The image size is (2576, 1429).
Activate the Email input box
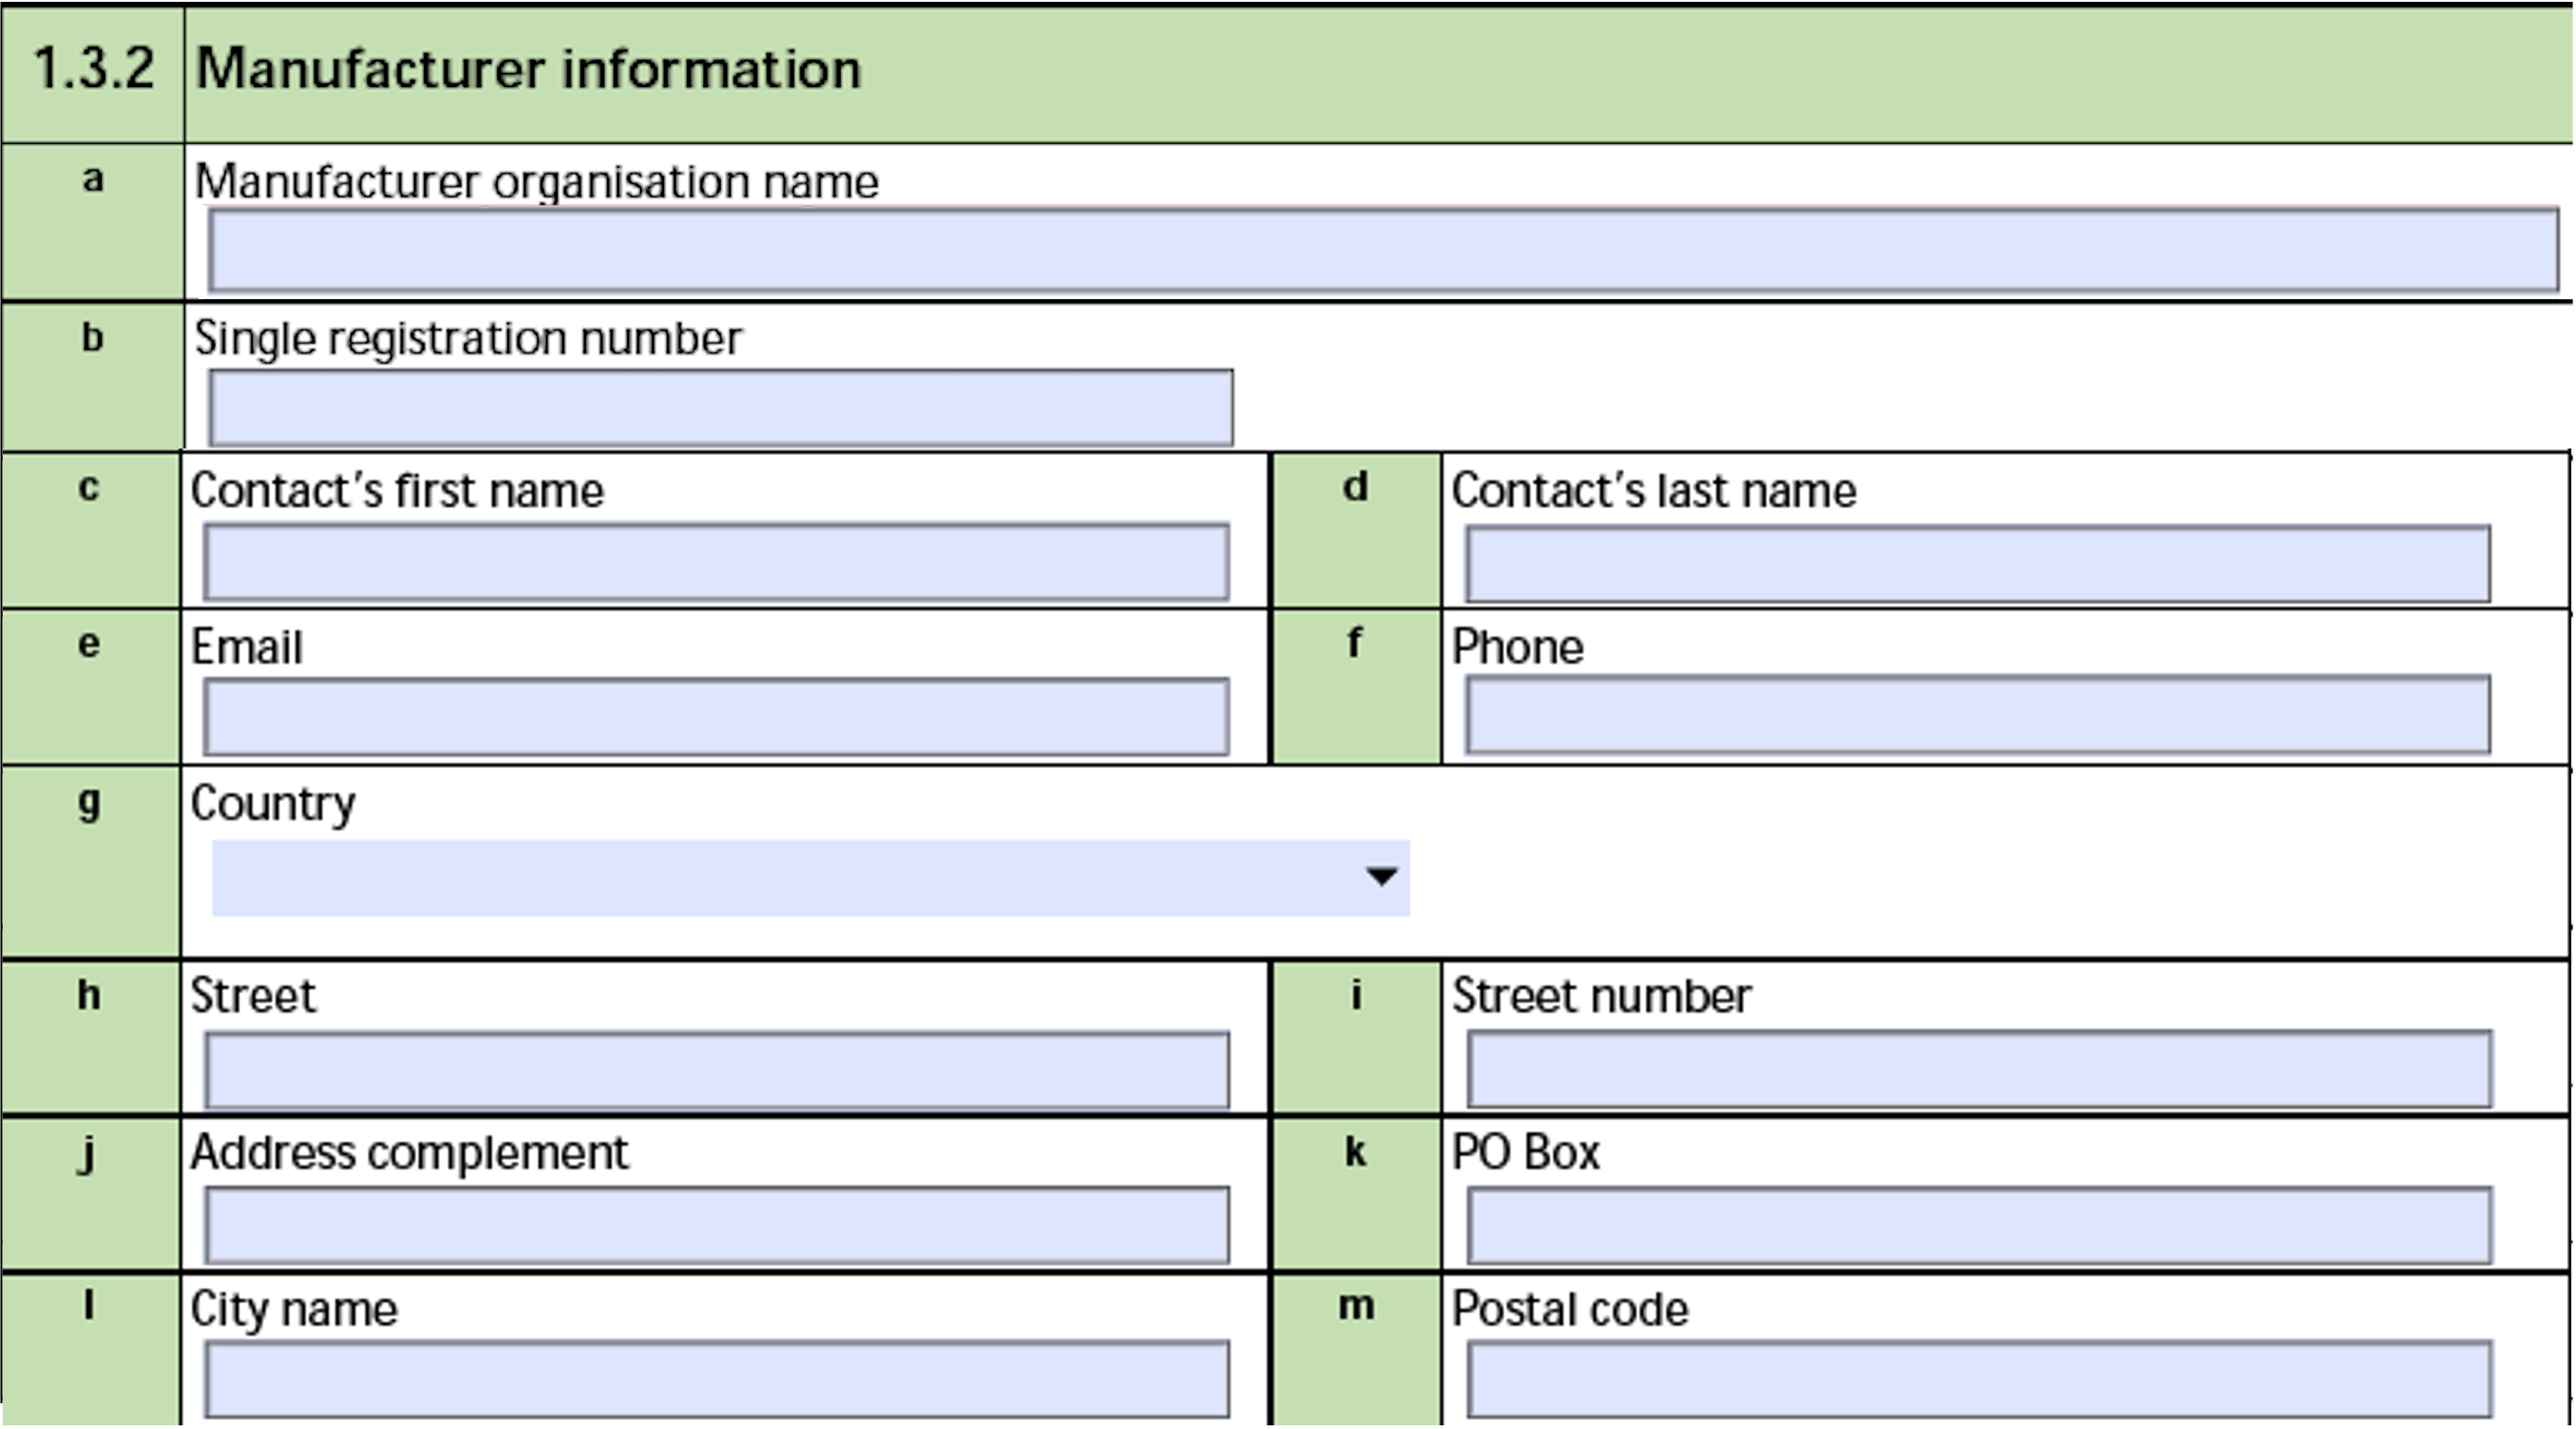[716, 717]
